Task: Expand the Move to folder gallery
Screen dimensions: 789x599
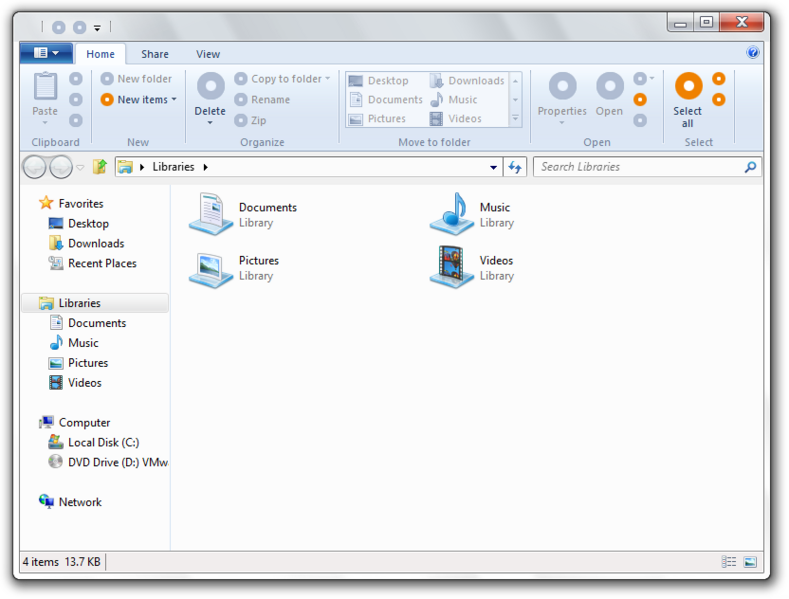Action: pyautogui.click(x=515, y=119)
